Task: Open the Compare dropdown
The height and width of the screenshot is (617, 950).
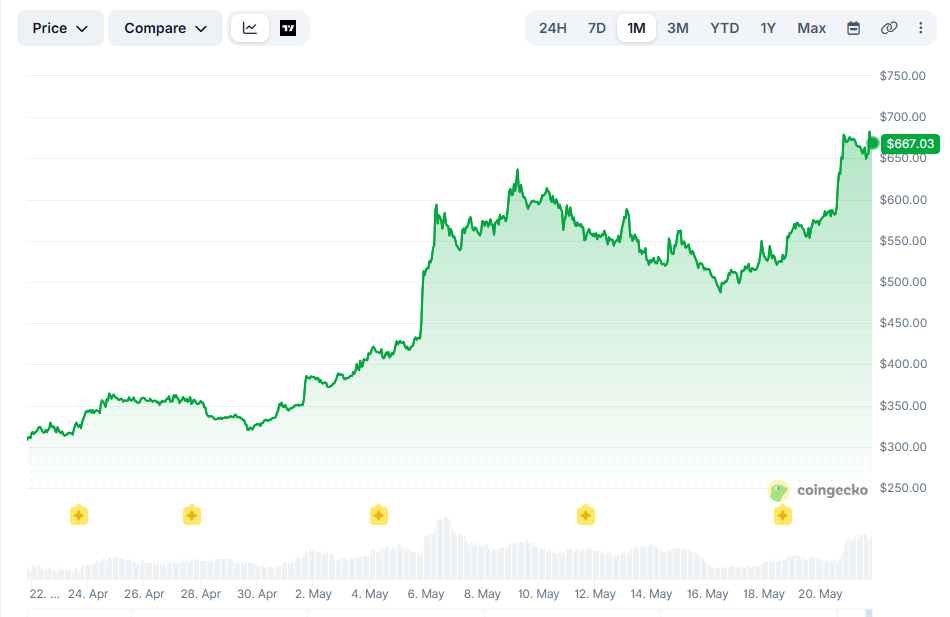Action: (x=165, y=28)
